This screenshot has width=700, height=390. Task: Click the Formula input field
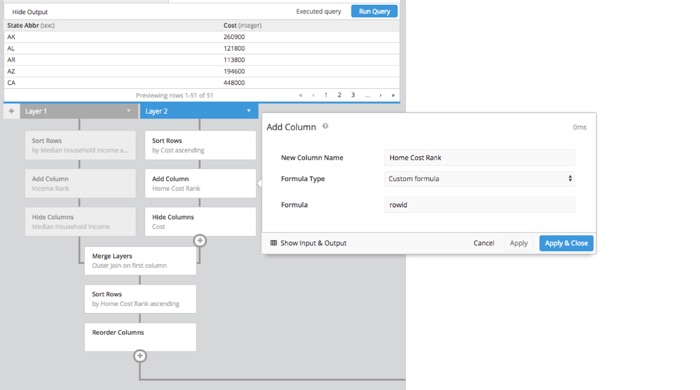(x=479, y=205)
